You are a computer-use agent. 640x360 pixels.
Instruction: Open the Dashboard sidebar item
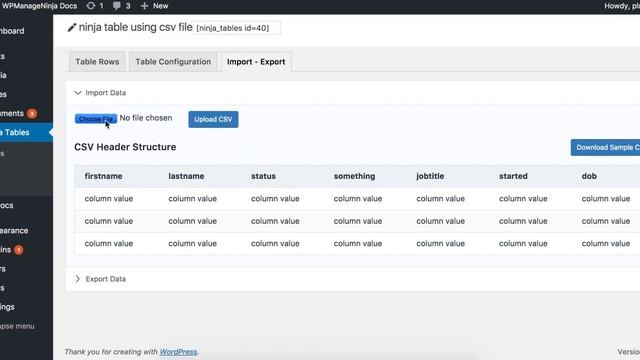click(12, 31)
